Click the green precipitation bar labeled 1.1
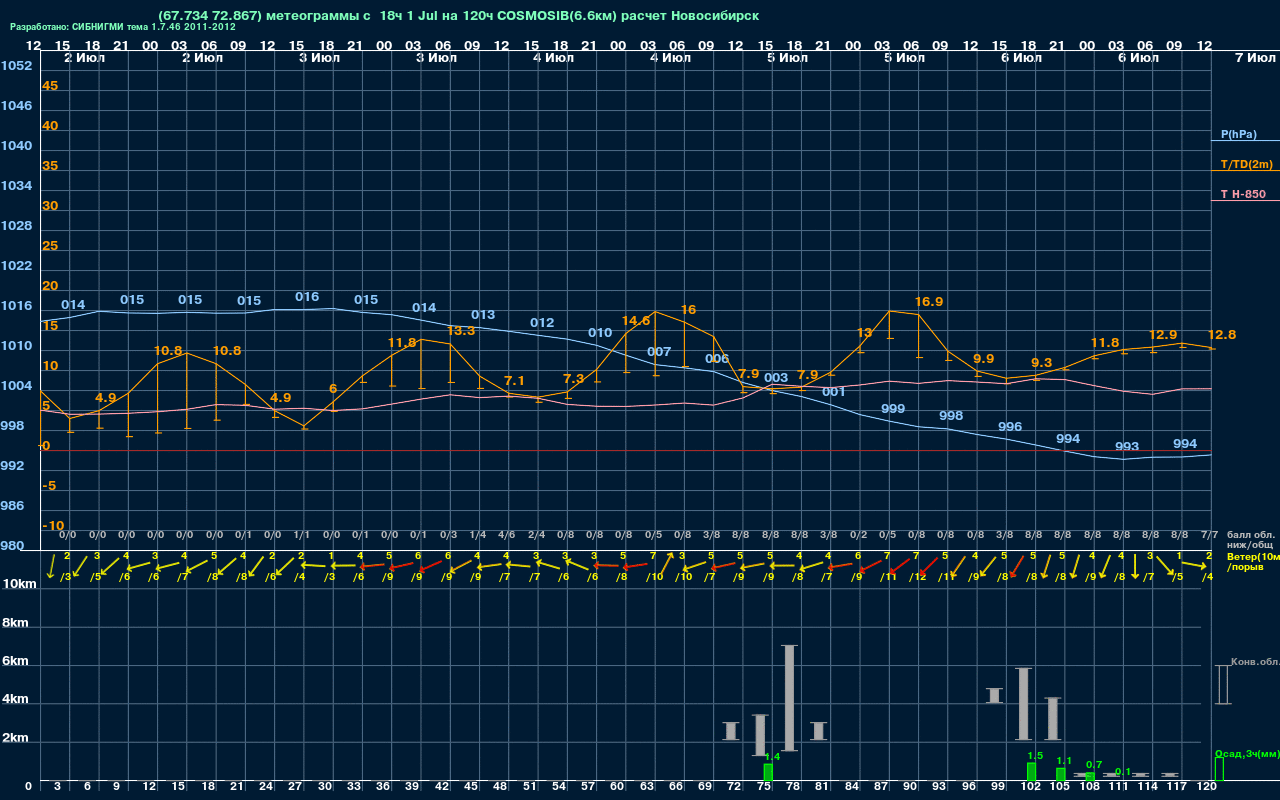 pyautogui.click(x=1061, y=775)
